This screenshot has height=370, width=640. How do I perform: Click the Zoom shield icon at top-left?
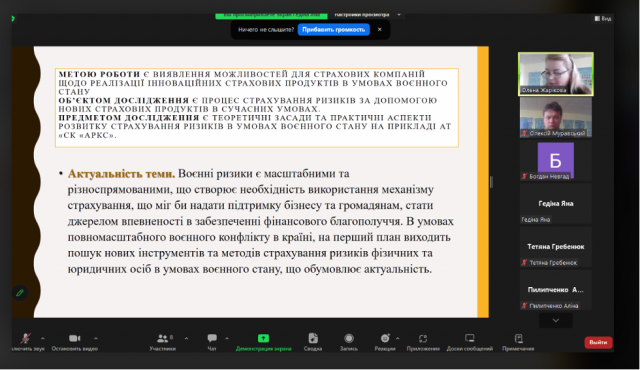13,18
